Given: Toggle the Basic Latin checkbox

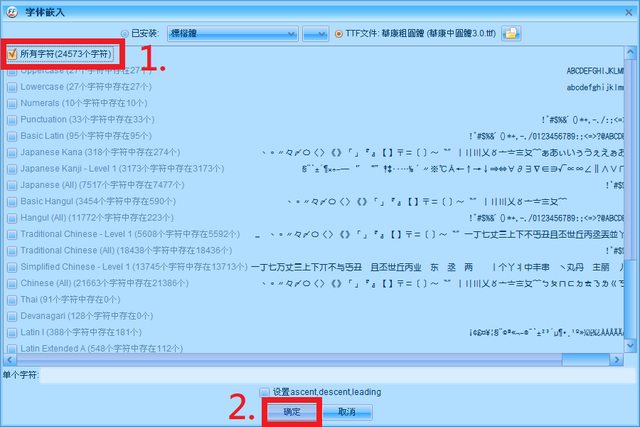Looking at the screenshot, I should [x=12, y=135].
